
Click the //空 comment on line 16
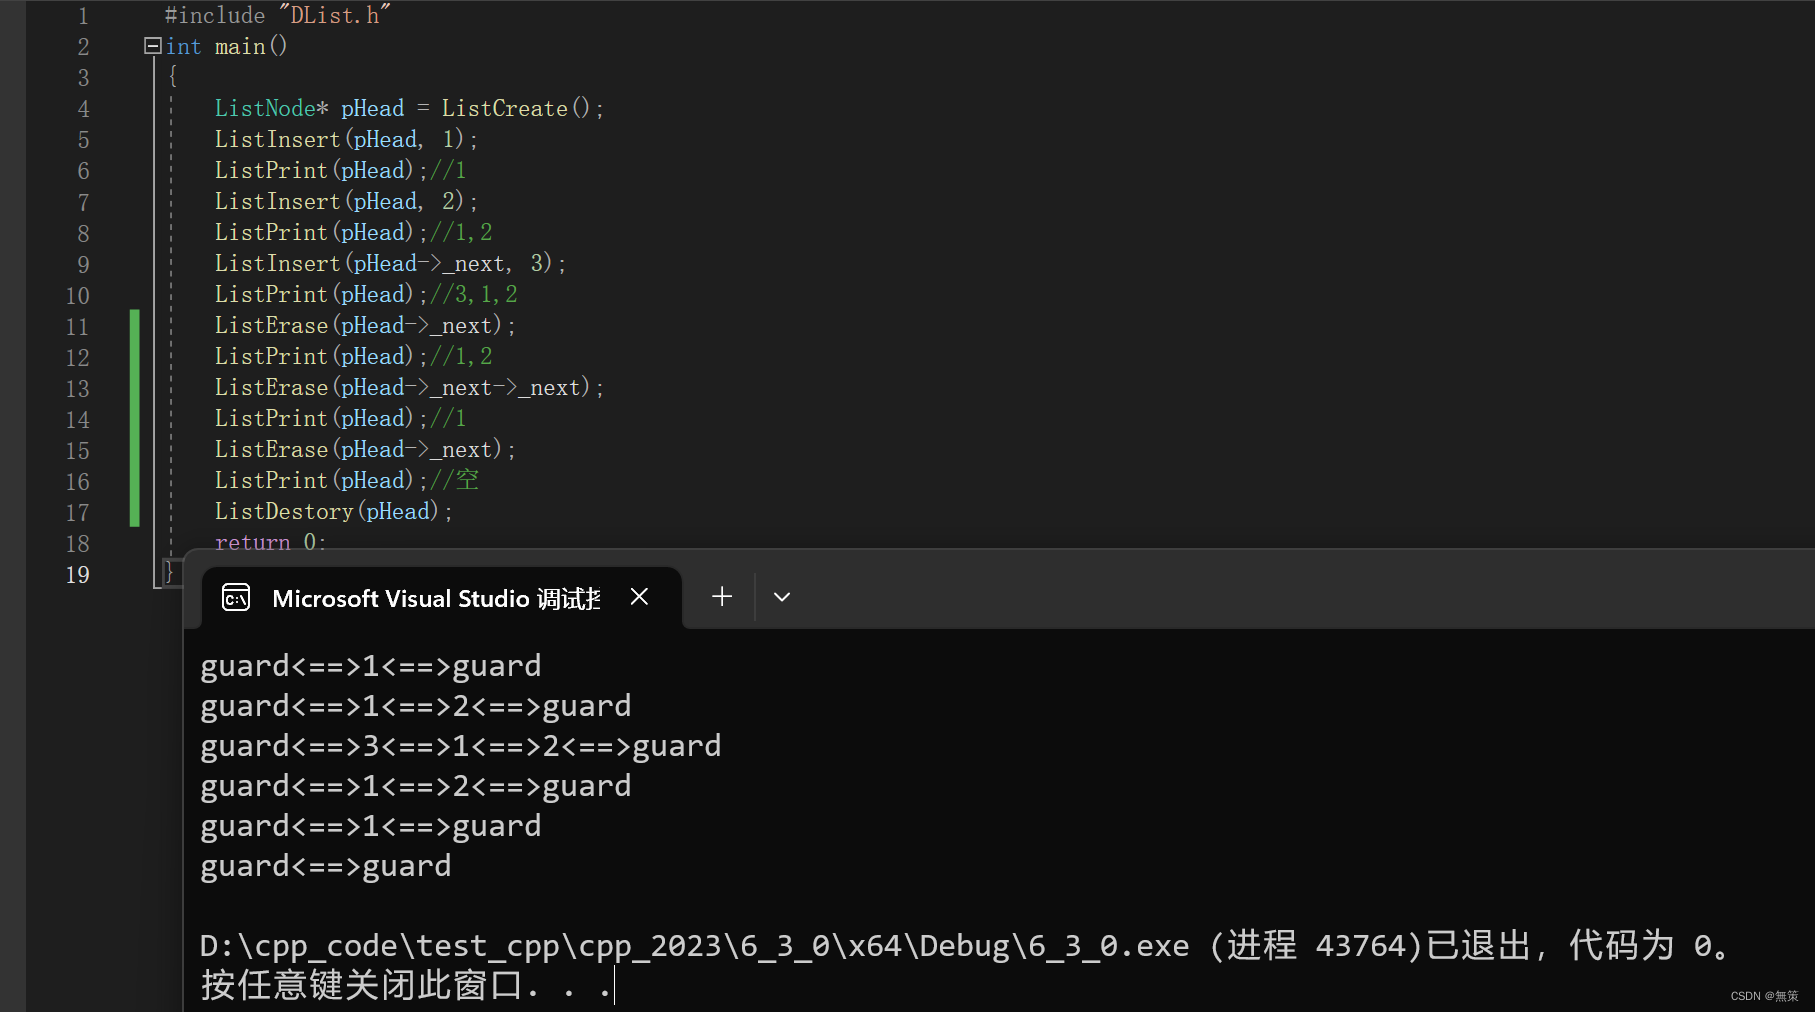tap(455, 480)
